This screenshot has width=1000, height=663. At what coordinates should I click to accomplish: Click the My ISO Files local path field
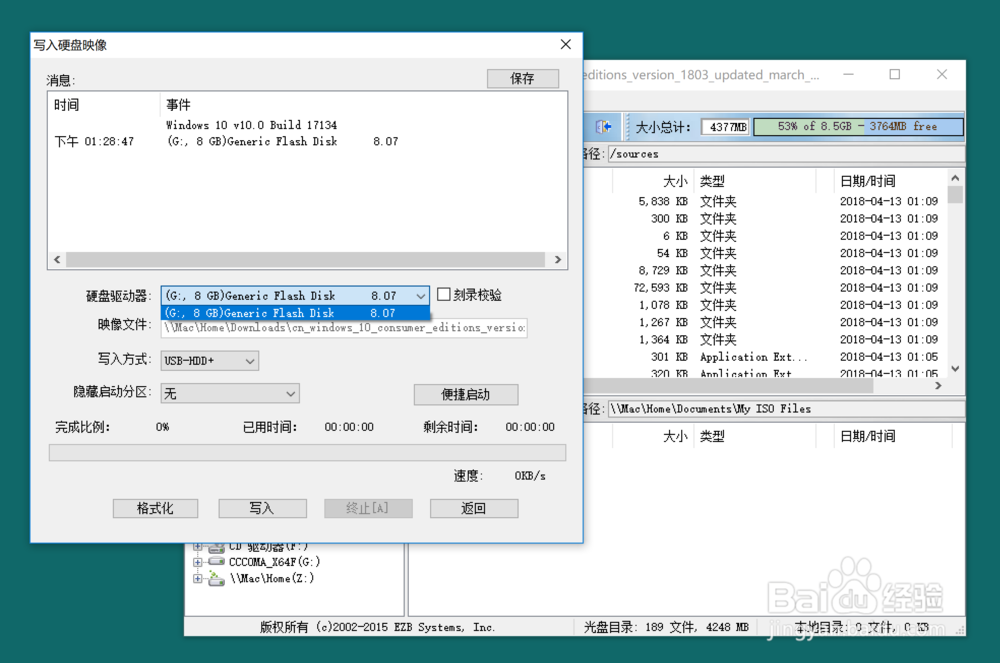786,409
